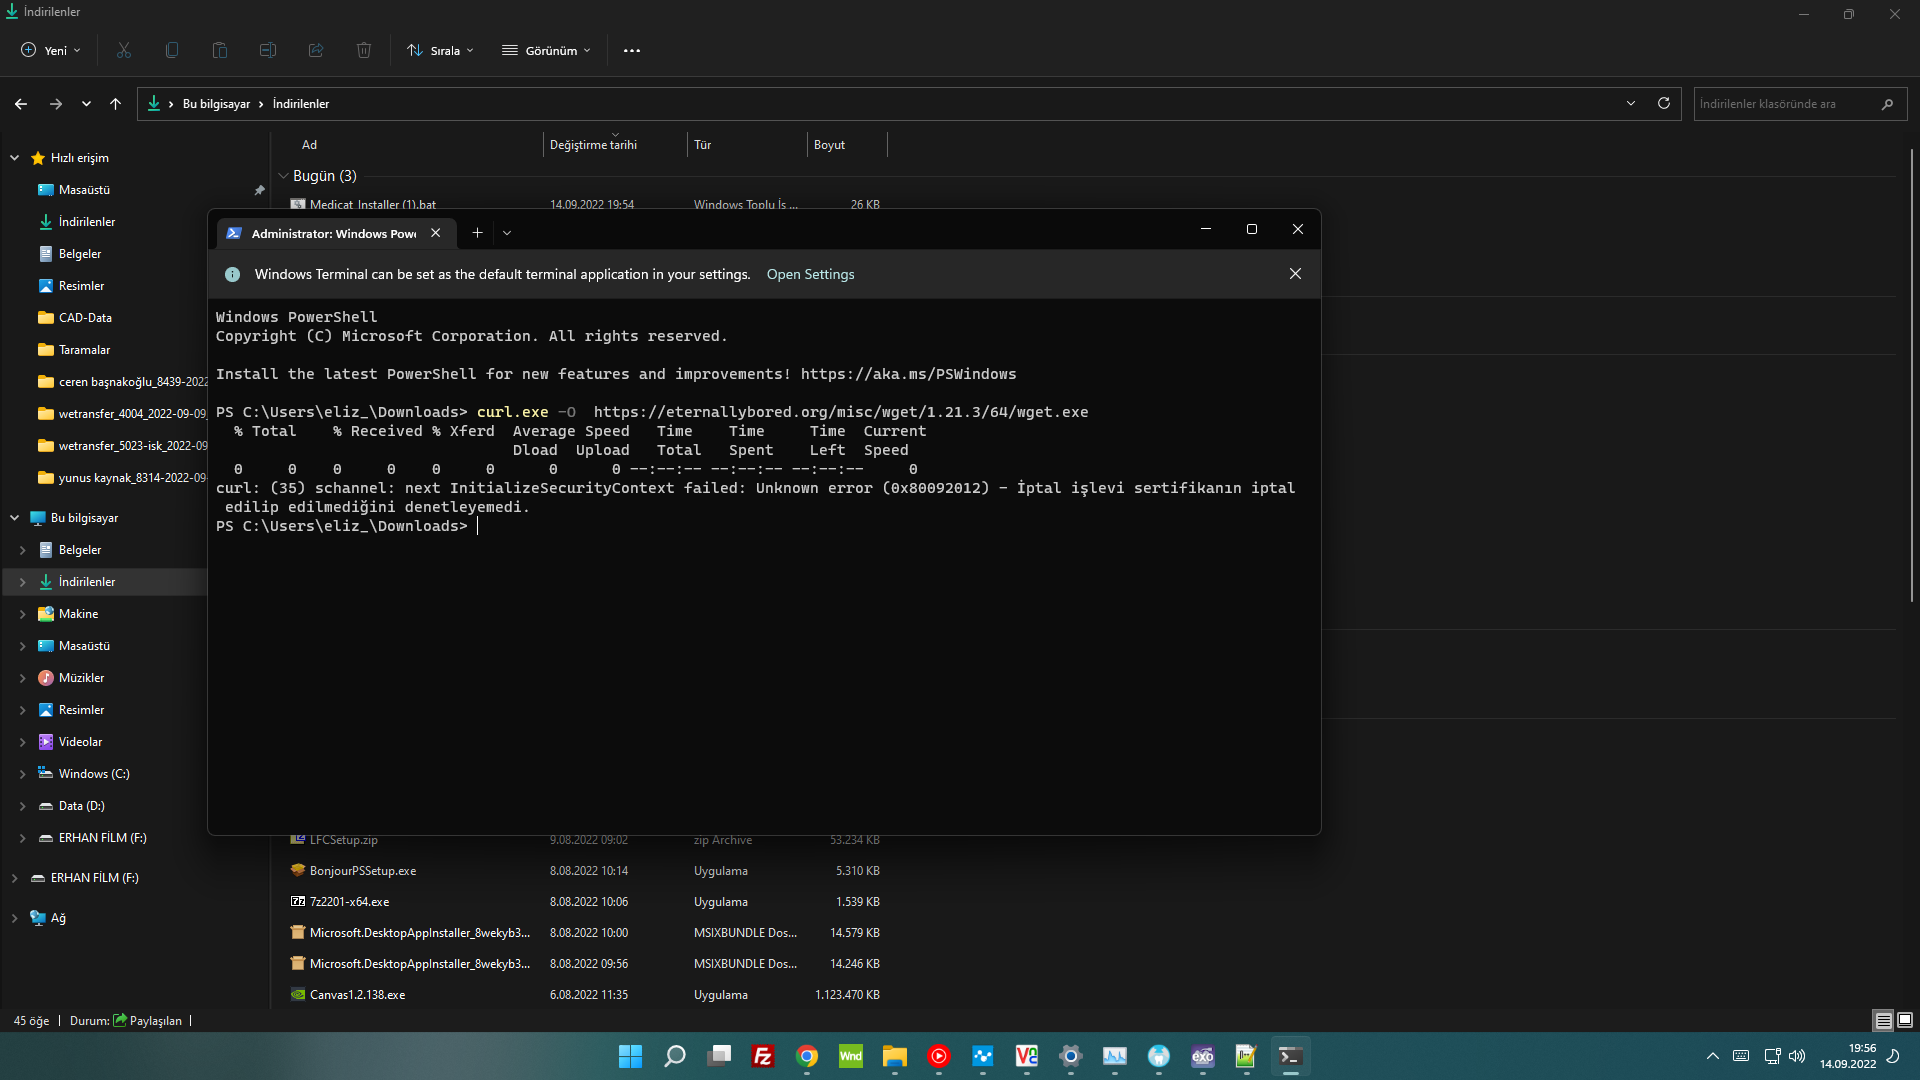Collapse the Bu bilgisayar section
Image resolution: width=1920 pixels, height=1080 pixels.
pyautogui.click(x=14, y=518)
